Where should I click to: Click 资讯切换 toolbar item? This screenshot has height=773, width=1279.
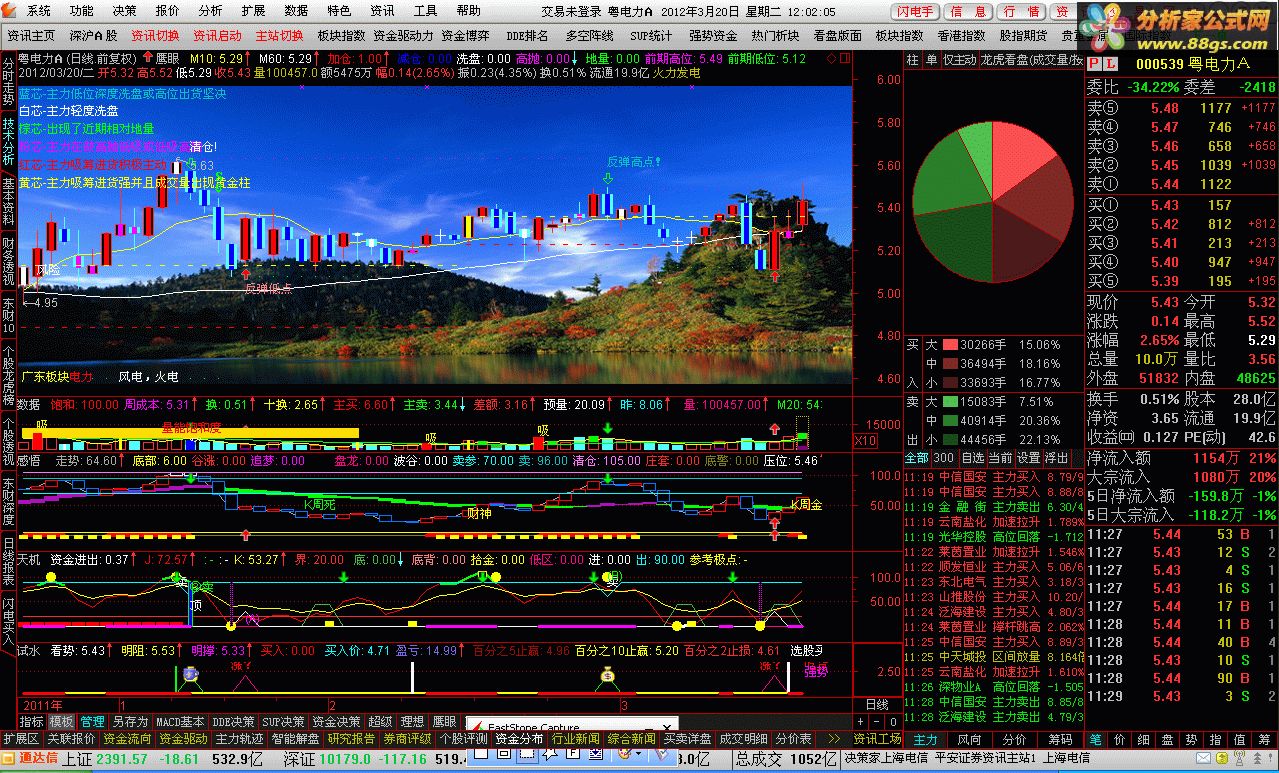click(155, 35)
